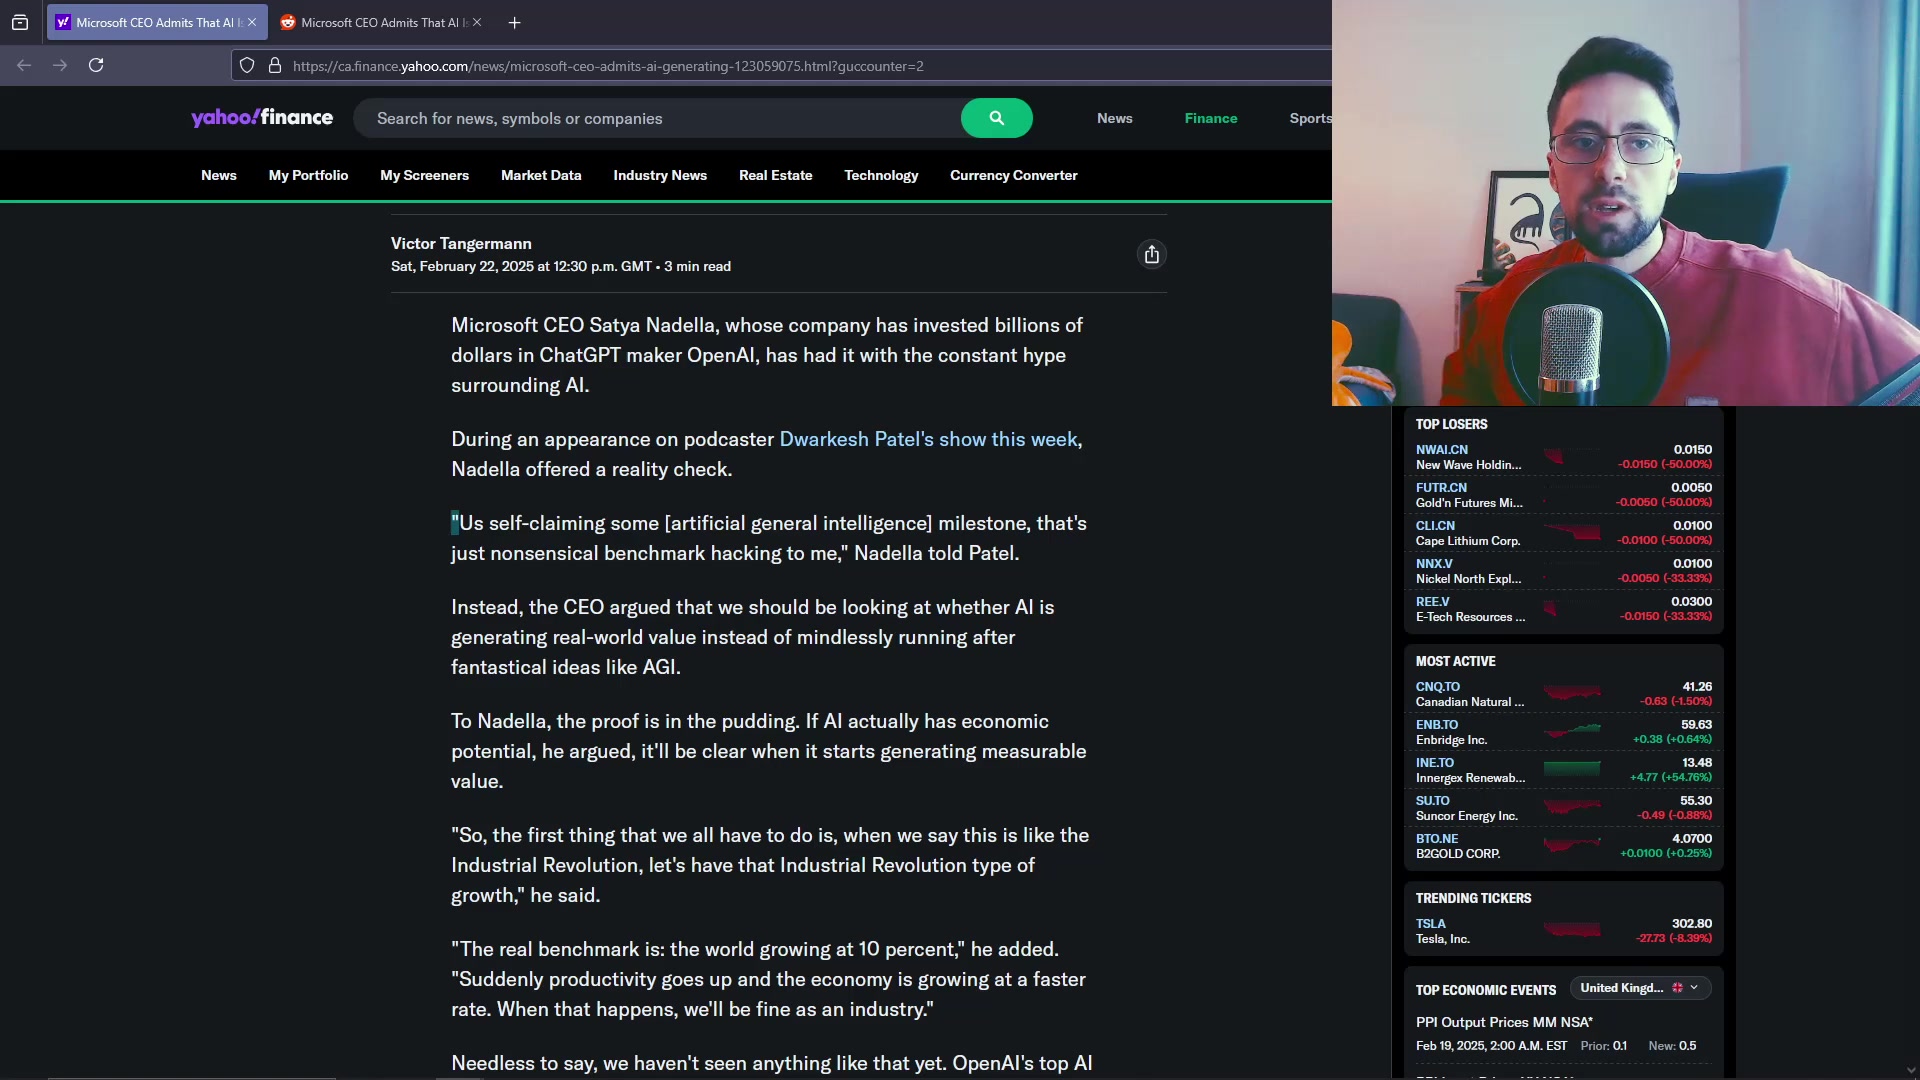Open the Firefox tab list icon
This screenshot has height=1080, width=1920.
click(20, 22)
